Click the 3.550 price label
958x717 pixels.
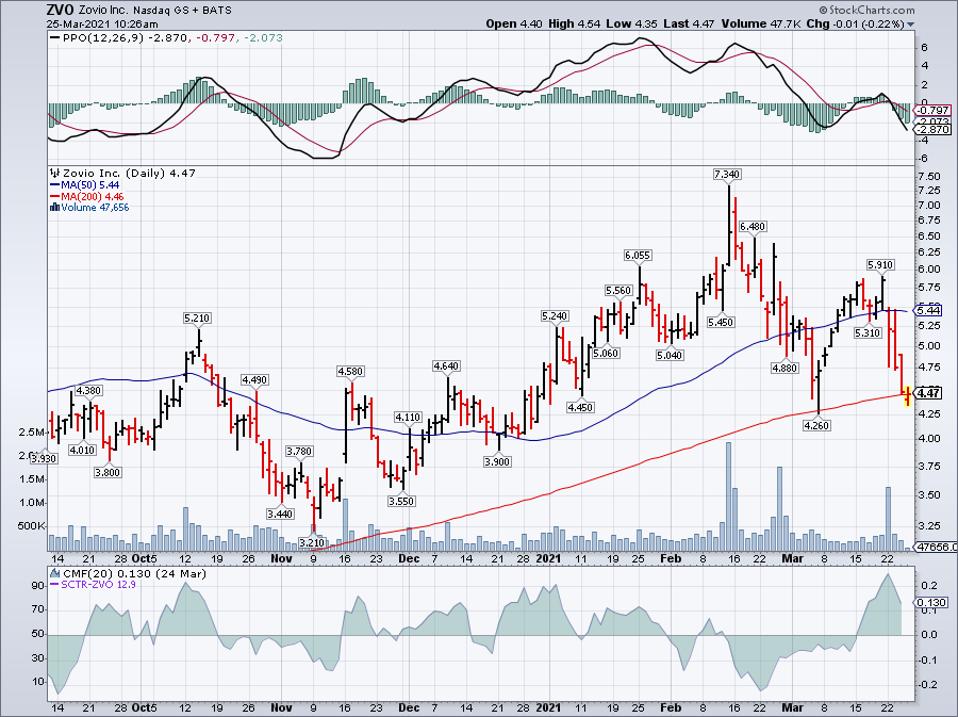(x=401, y=501)
